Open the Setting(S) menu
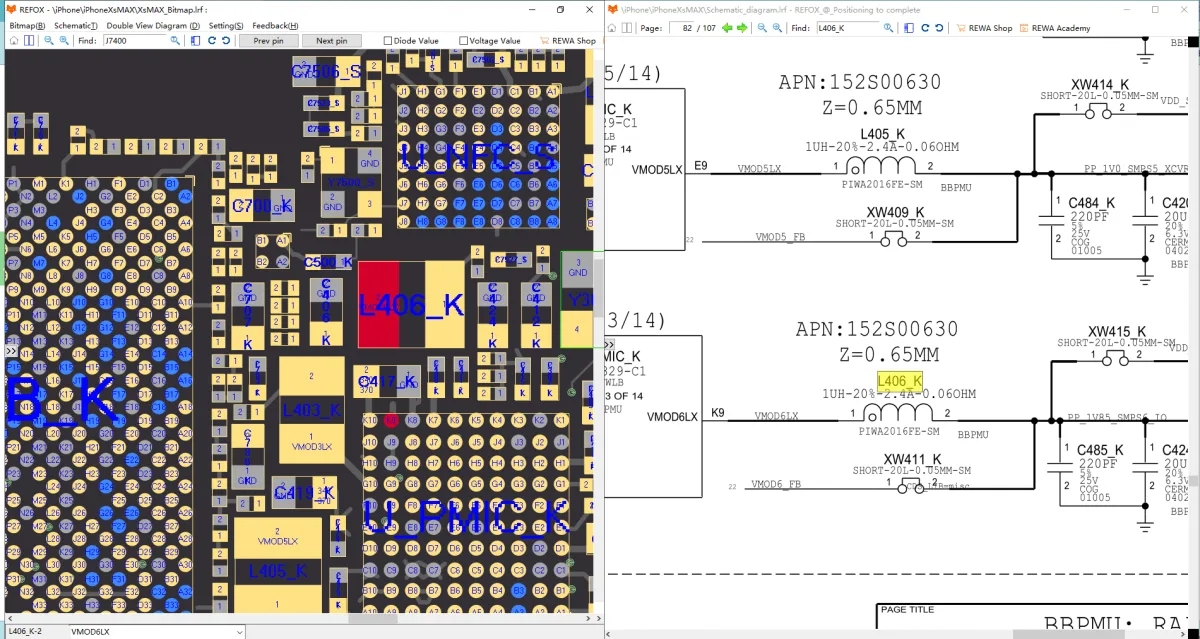 click(x=226, y=25)
